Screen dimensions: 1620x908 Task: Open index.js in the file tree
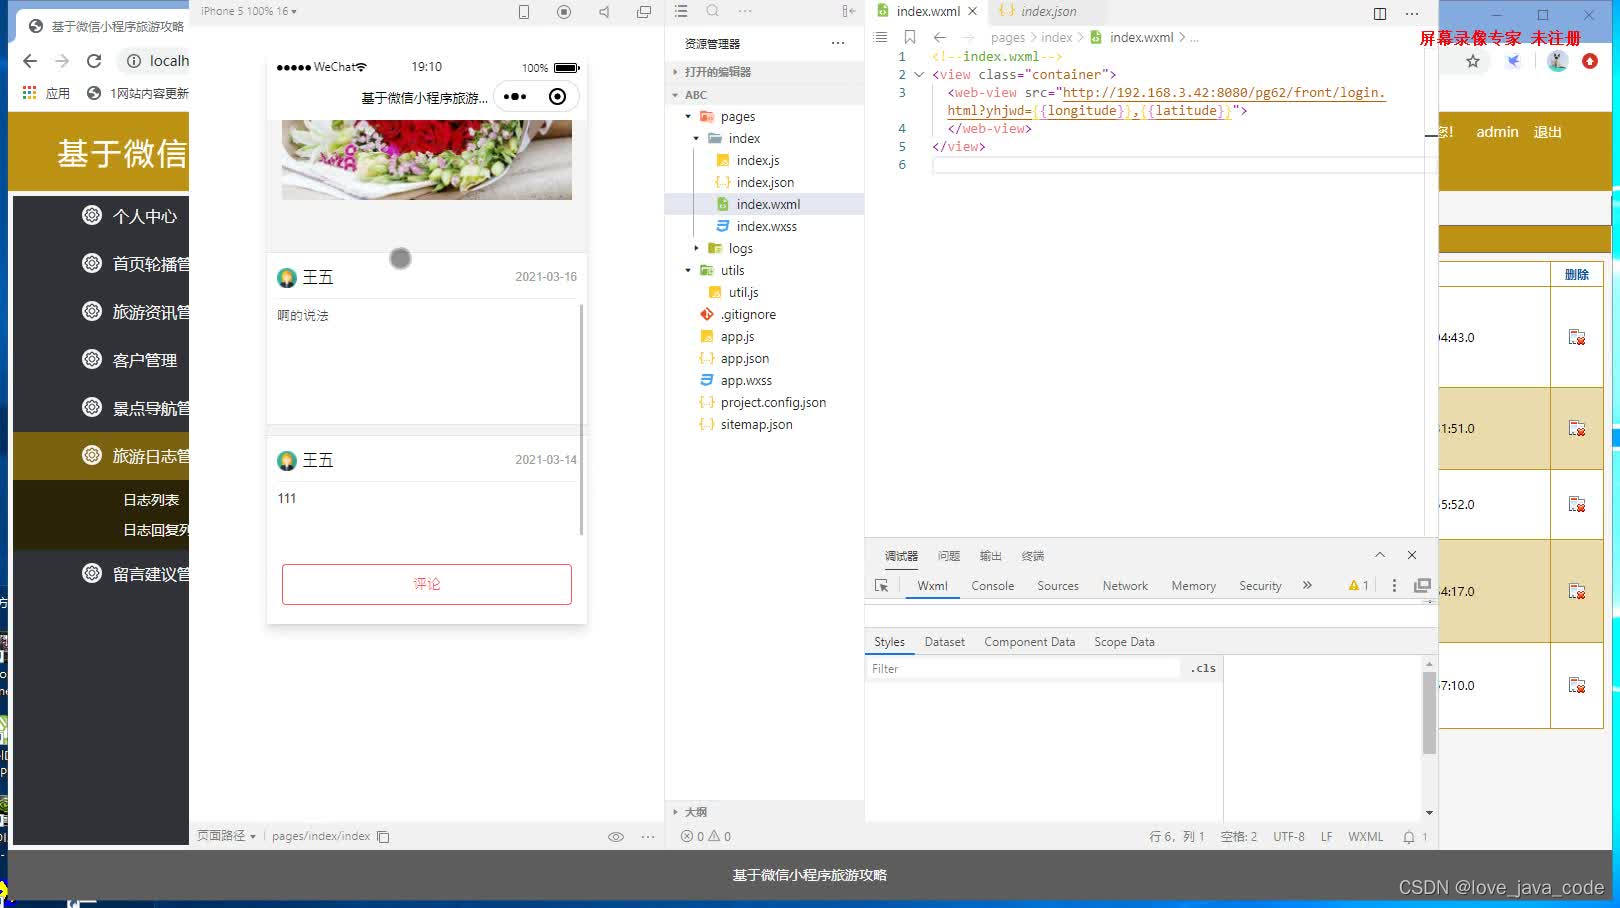(x=757, y=160)
